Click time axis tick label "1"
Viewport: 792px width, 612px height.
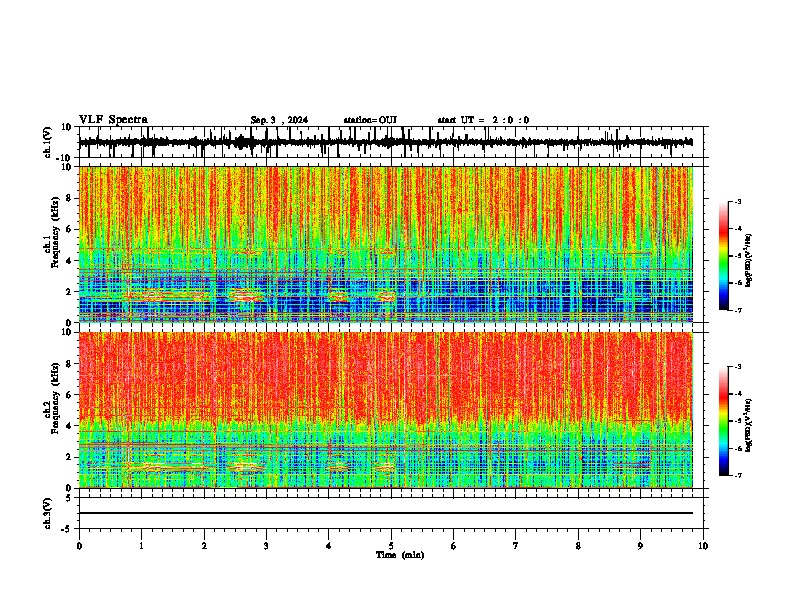141,546
